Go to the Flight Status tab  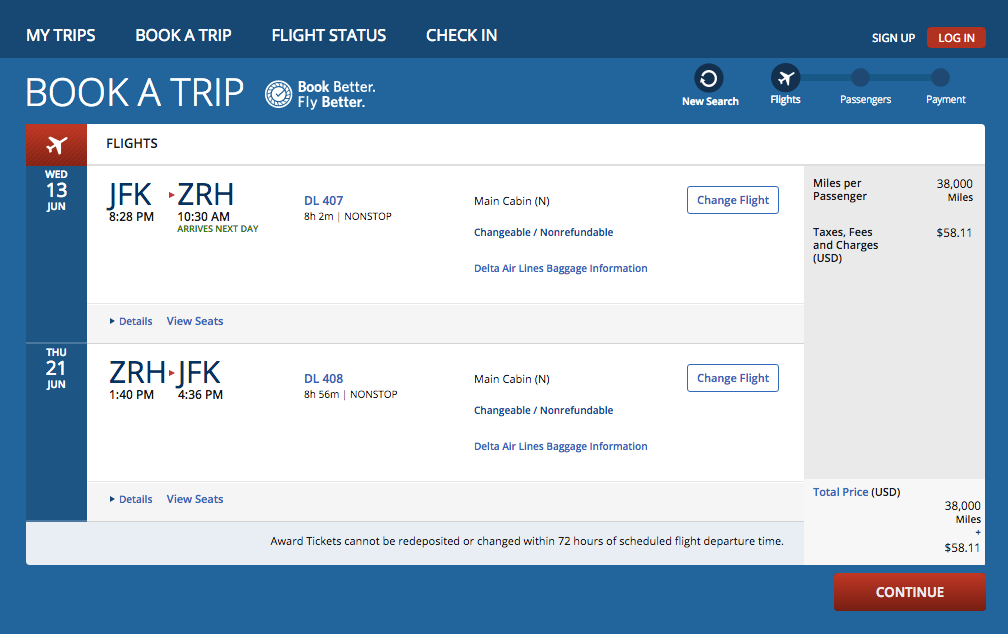pyautogui.click(x=329, y=35)
